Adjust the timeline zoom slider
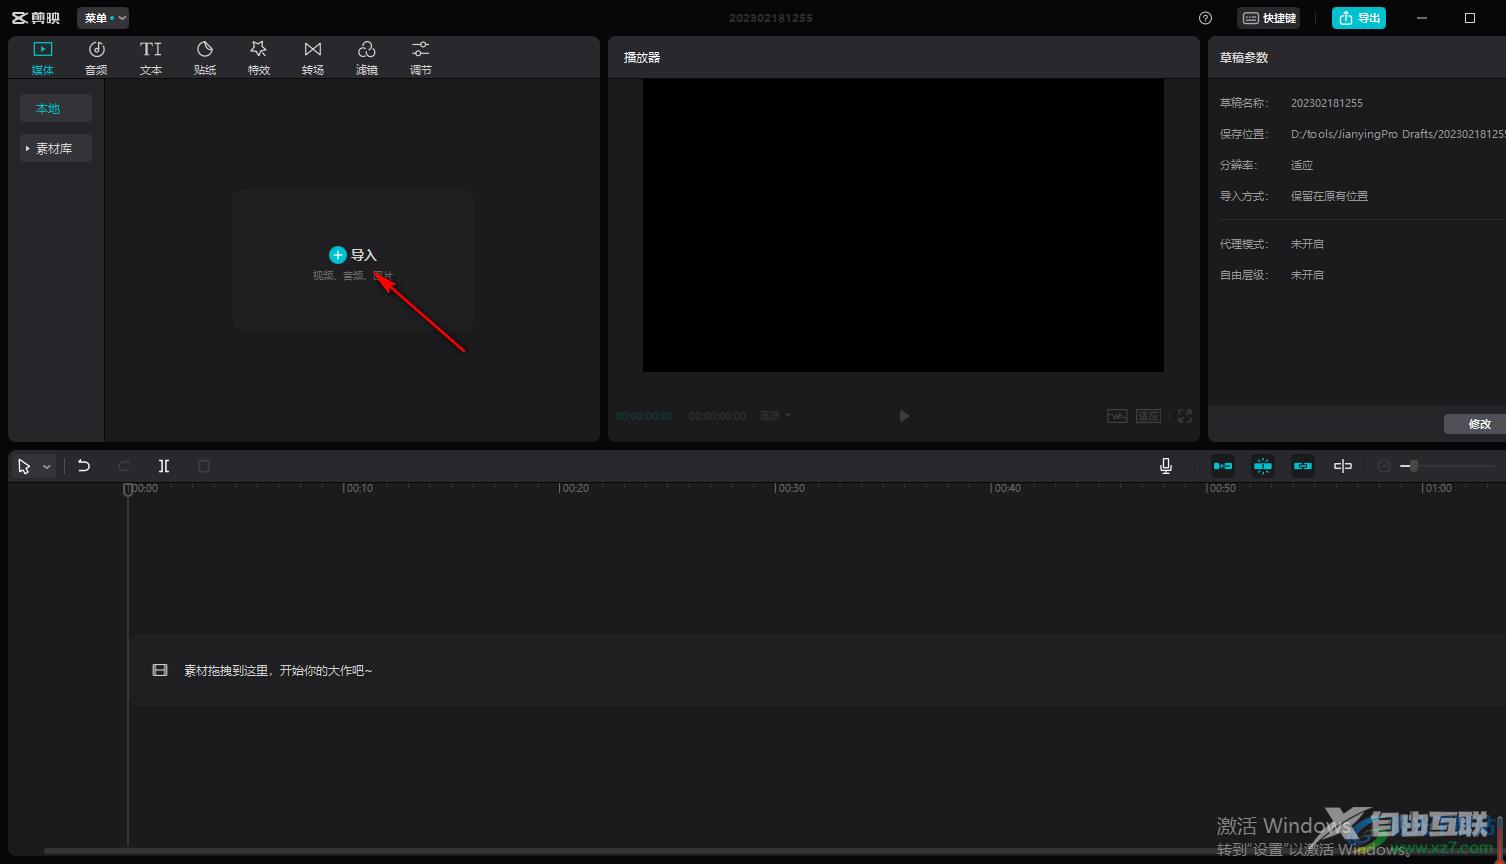 pyautogui.click(x=1448, y=466)
